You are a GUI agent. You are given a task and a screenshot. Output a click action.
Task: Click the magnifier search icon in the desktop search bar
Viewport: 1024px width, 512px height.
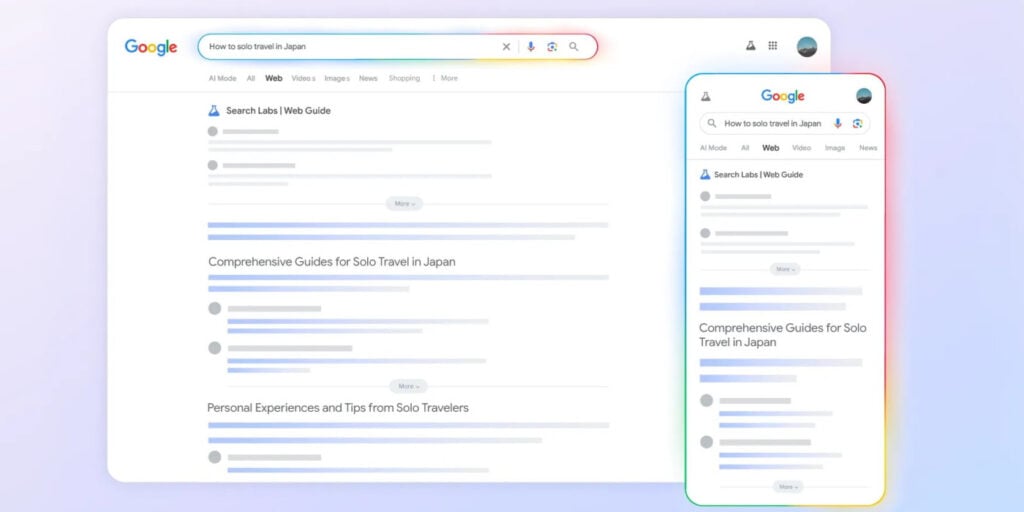[574, 47]
